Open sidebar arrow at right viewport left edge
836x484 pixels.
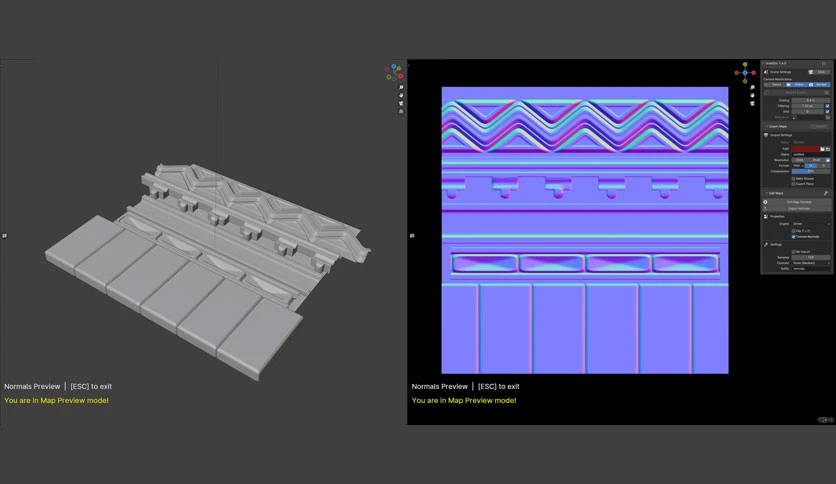412,236
